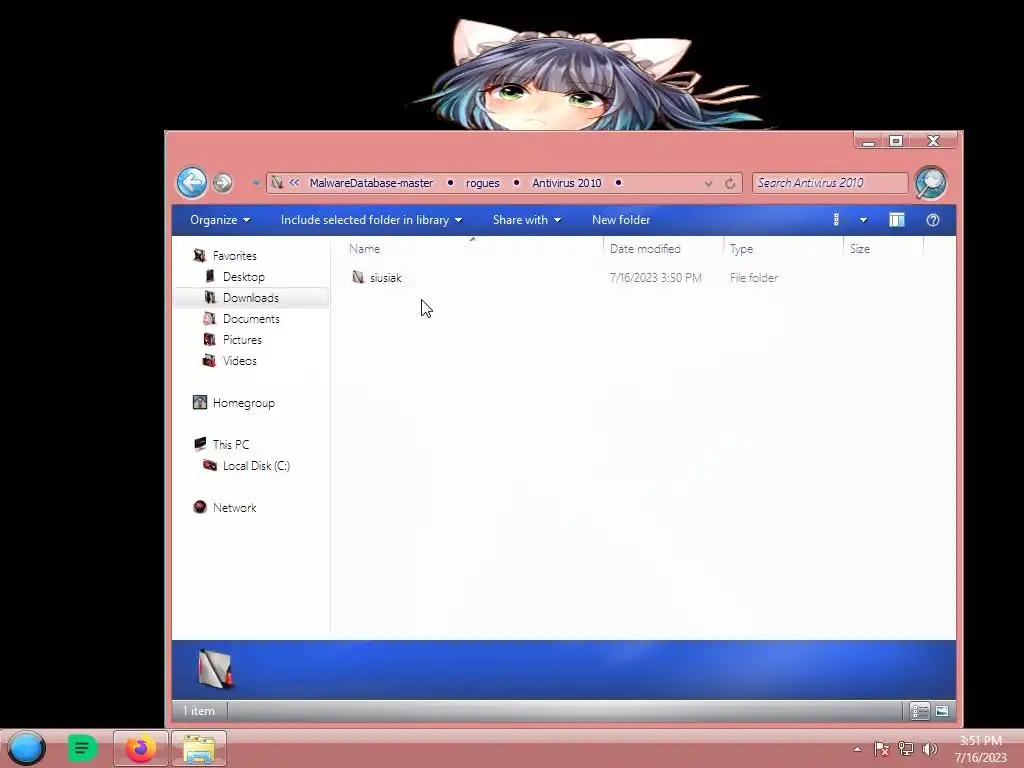The width and height of the screenshot is (1024, 768).
Task: Open the recent locations dropdown beside Forward
Action: [255, 183]
